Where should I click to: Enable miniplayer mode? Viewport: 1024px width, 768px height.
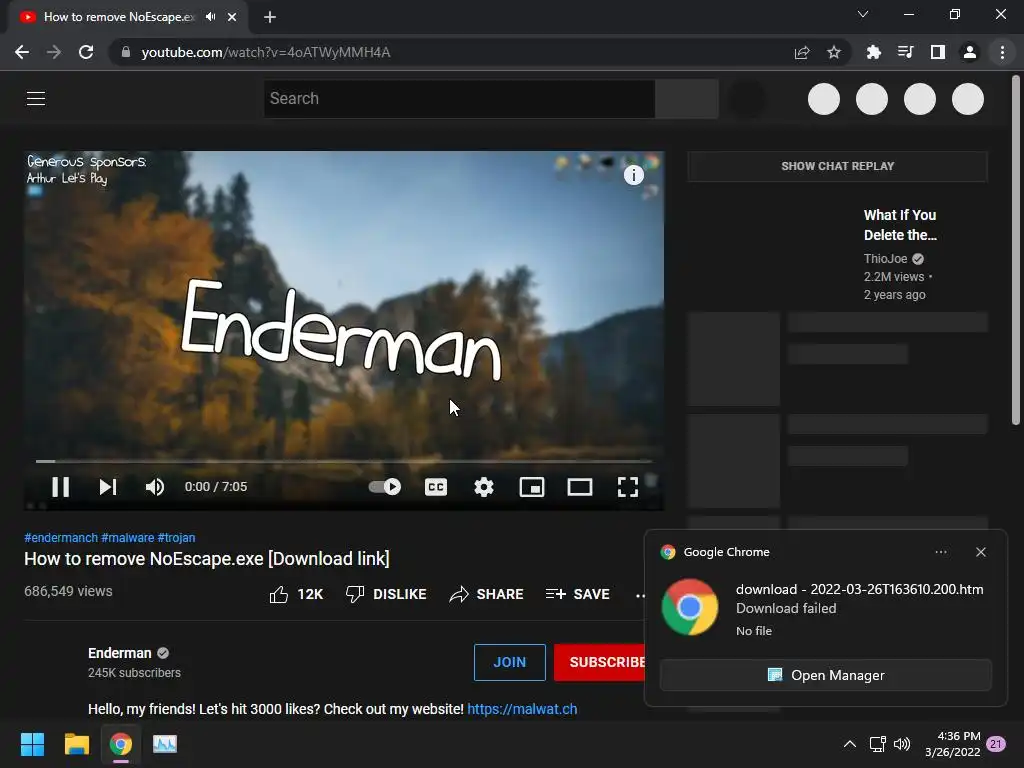(532, 487)
